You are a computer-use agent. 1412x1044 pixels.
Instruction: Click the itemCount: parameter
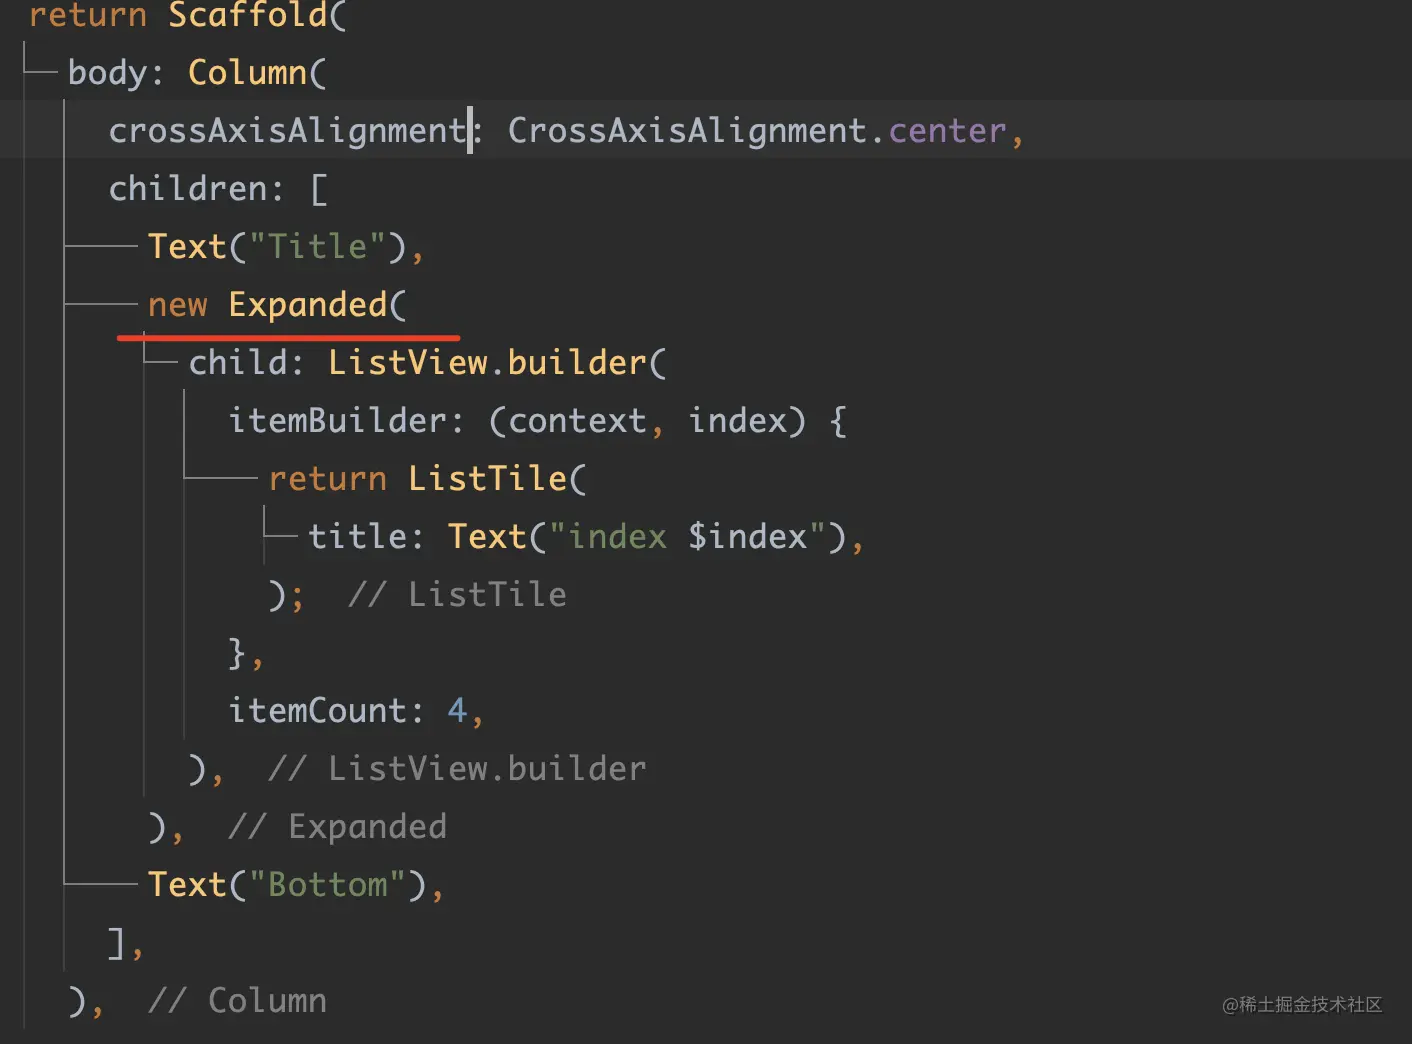coord(326,711)
